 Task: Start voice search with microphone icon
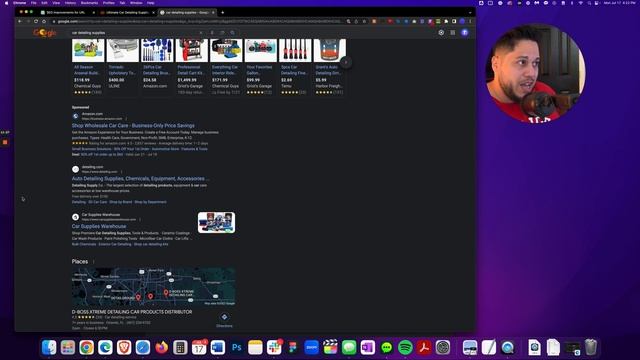pyautogui.click(x=212, y=33)
